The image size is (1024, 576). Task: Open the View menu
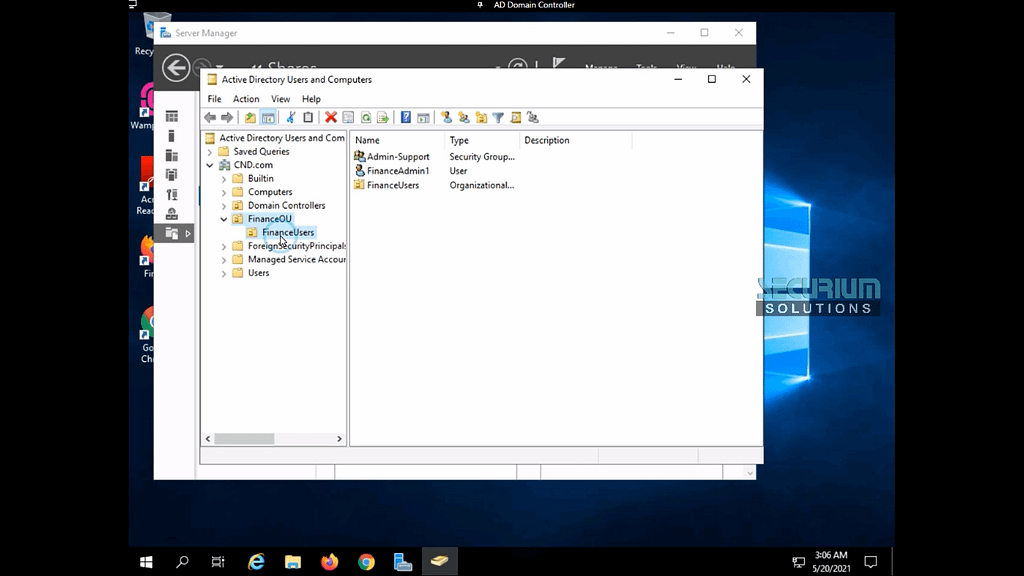[x=280, y=99]
